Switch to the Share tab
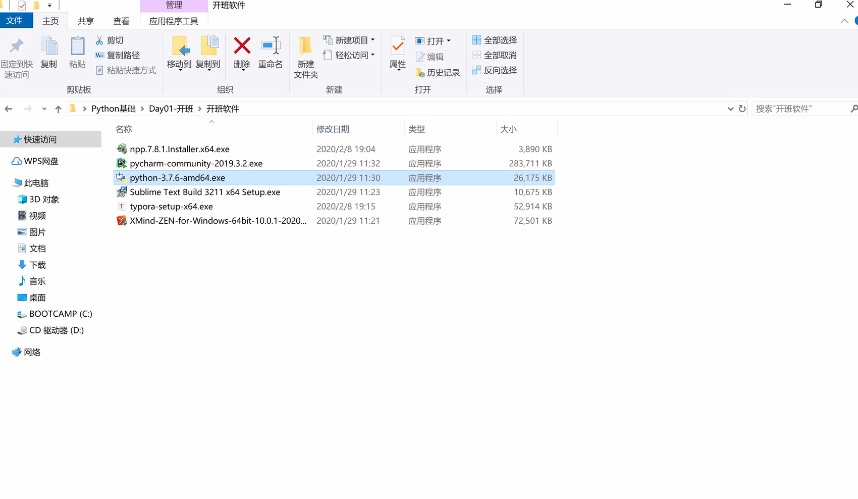The height and width of the screenshot is (499, 858). tap(85, 21)
